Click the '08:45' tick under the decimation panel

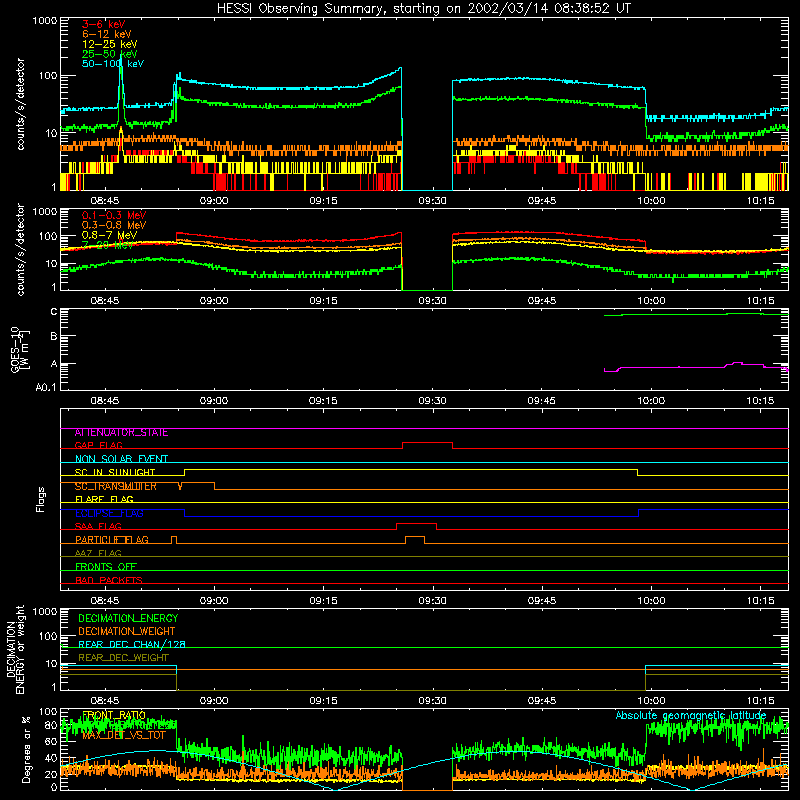click(x=105, y=701)
